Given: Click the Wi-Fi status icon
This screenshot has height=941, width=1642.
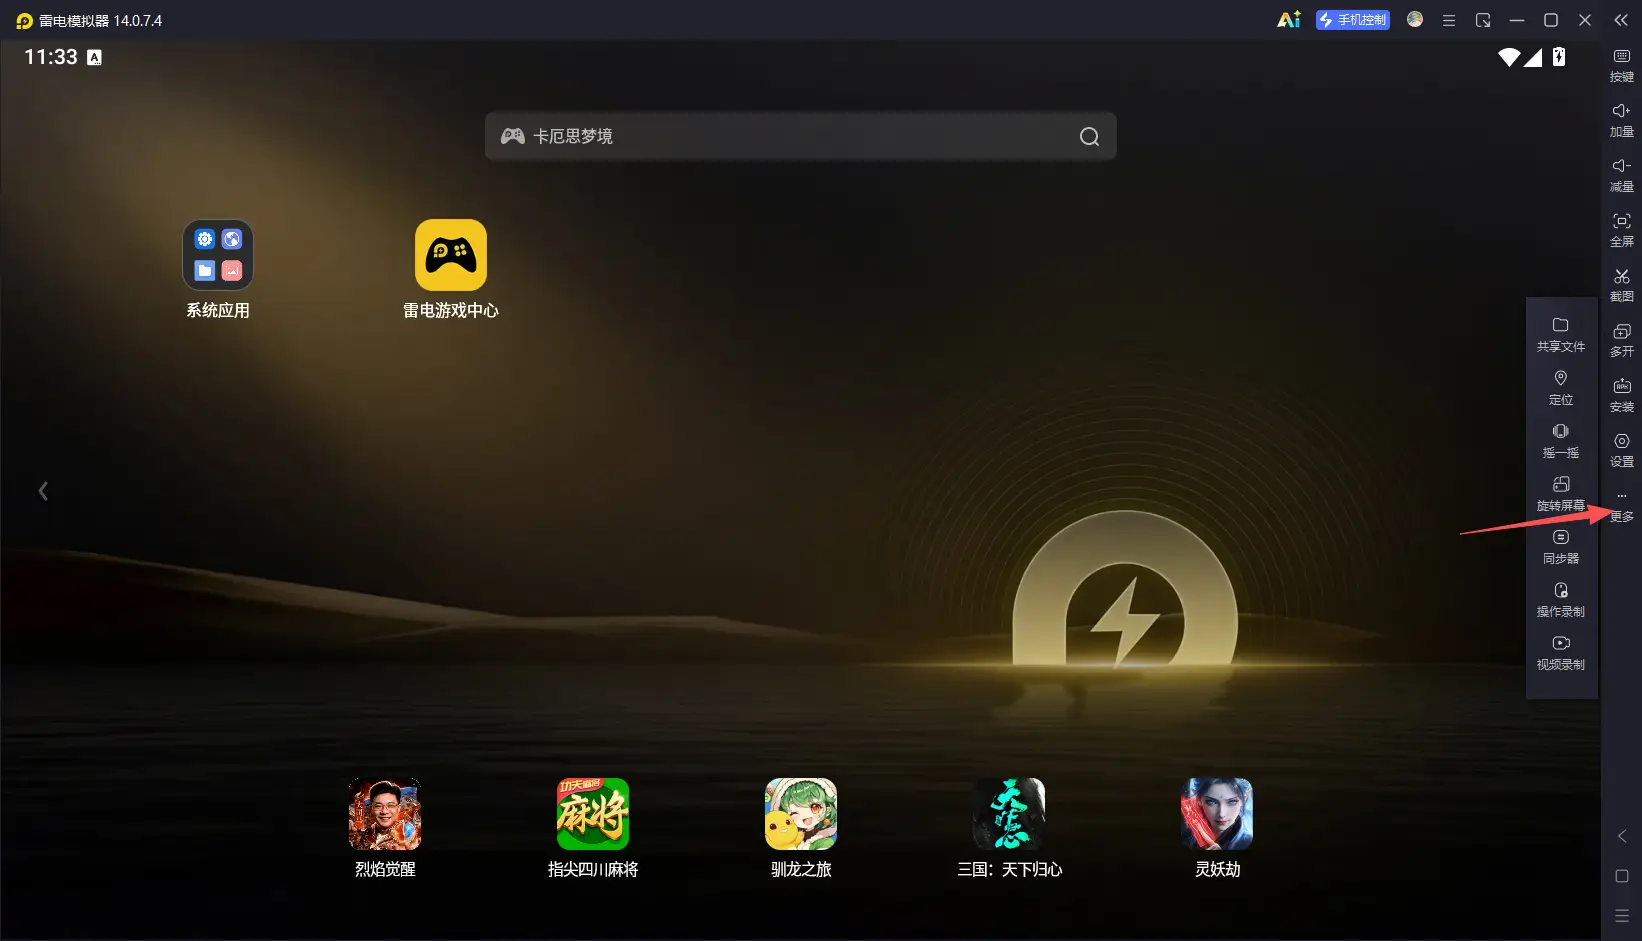Looking at the screenshot, I should (x=1509, y=57).
